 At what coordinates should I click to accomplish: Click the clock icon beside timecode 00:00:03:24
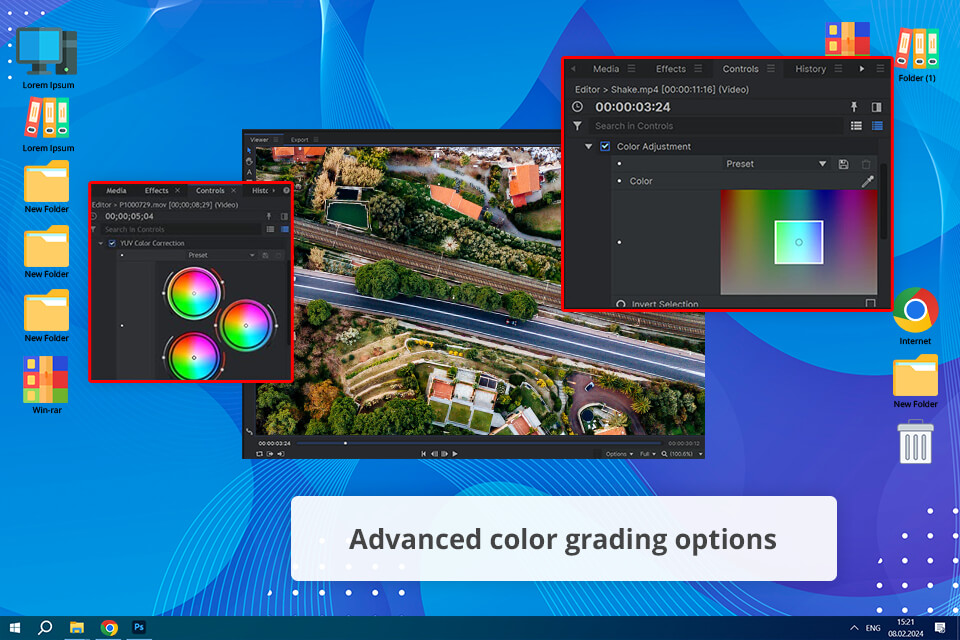click(577, 107)
